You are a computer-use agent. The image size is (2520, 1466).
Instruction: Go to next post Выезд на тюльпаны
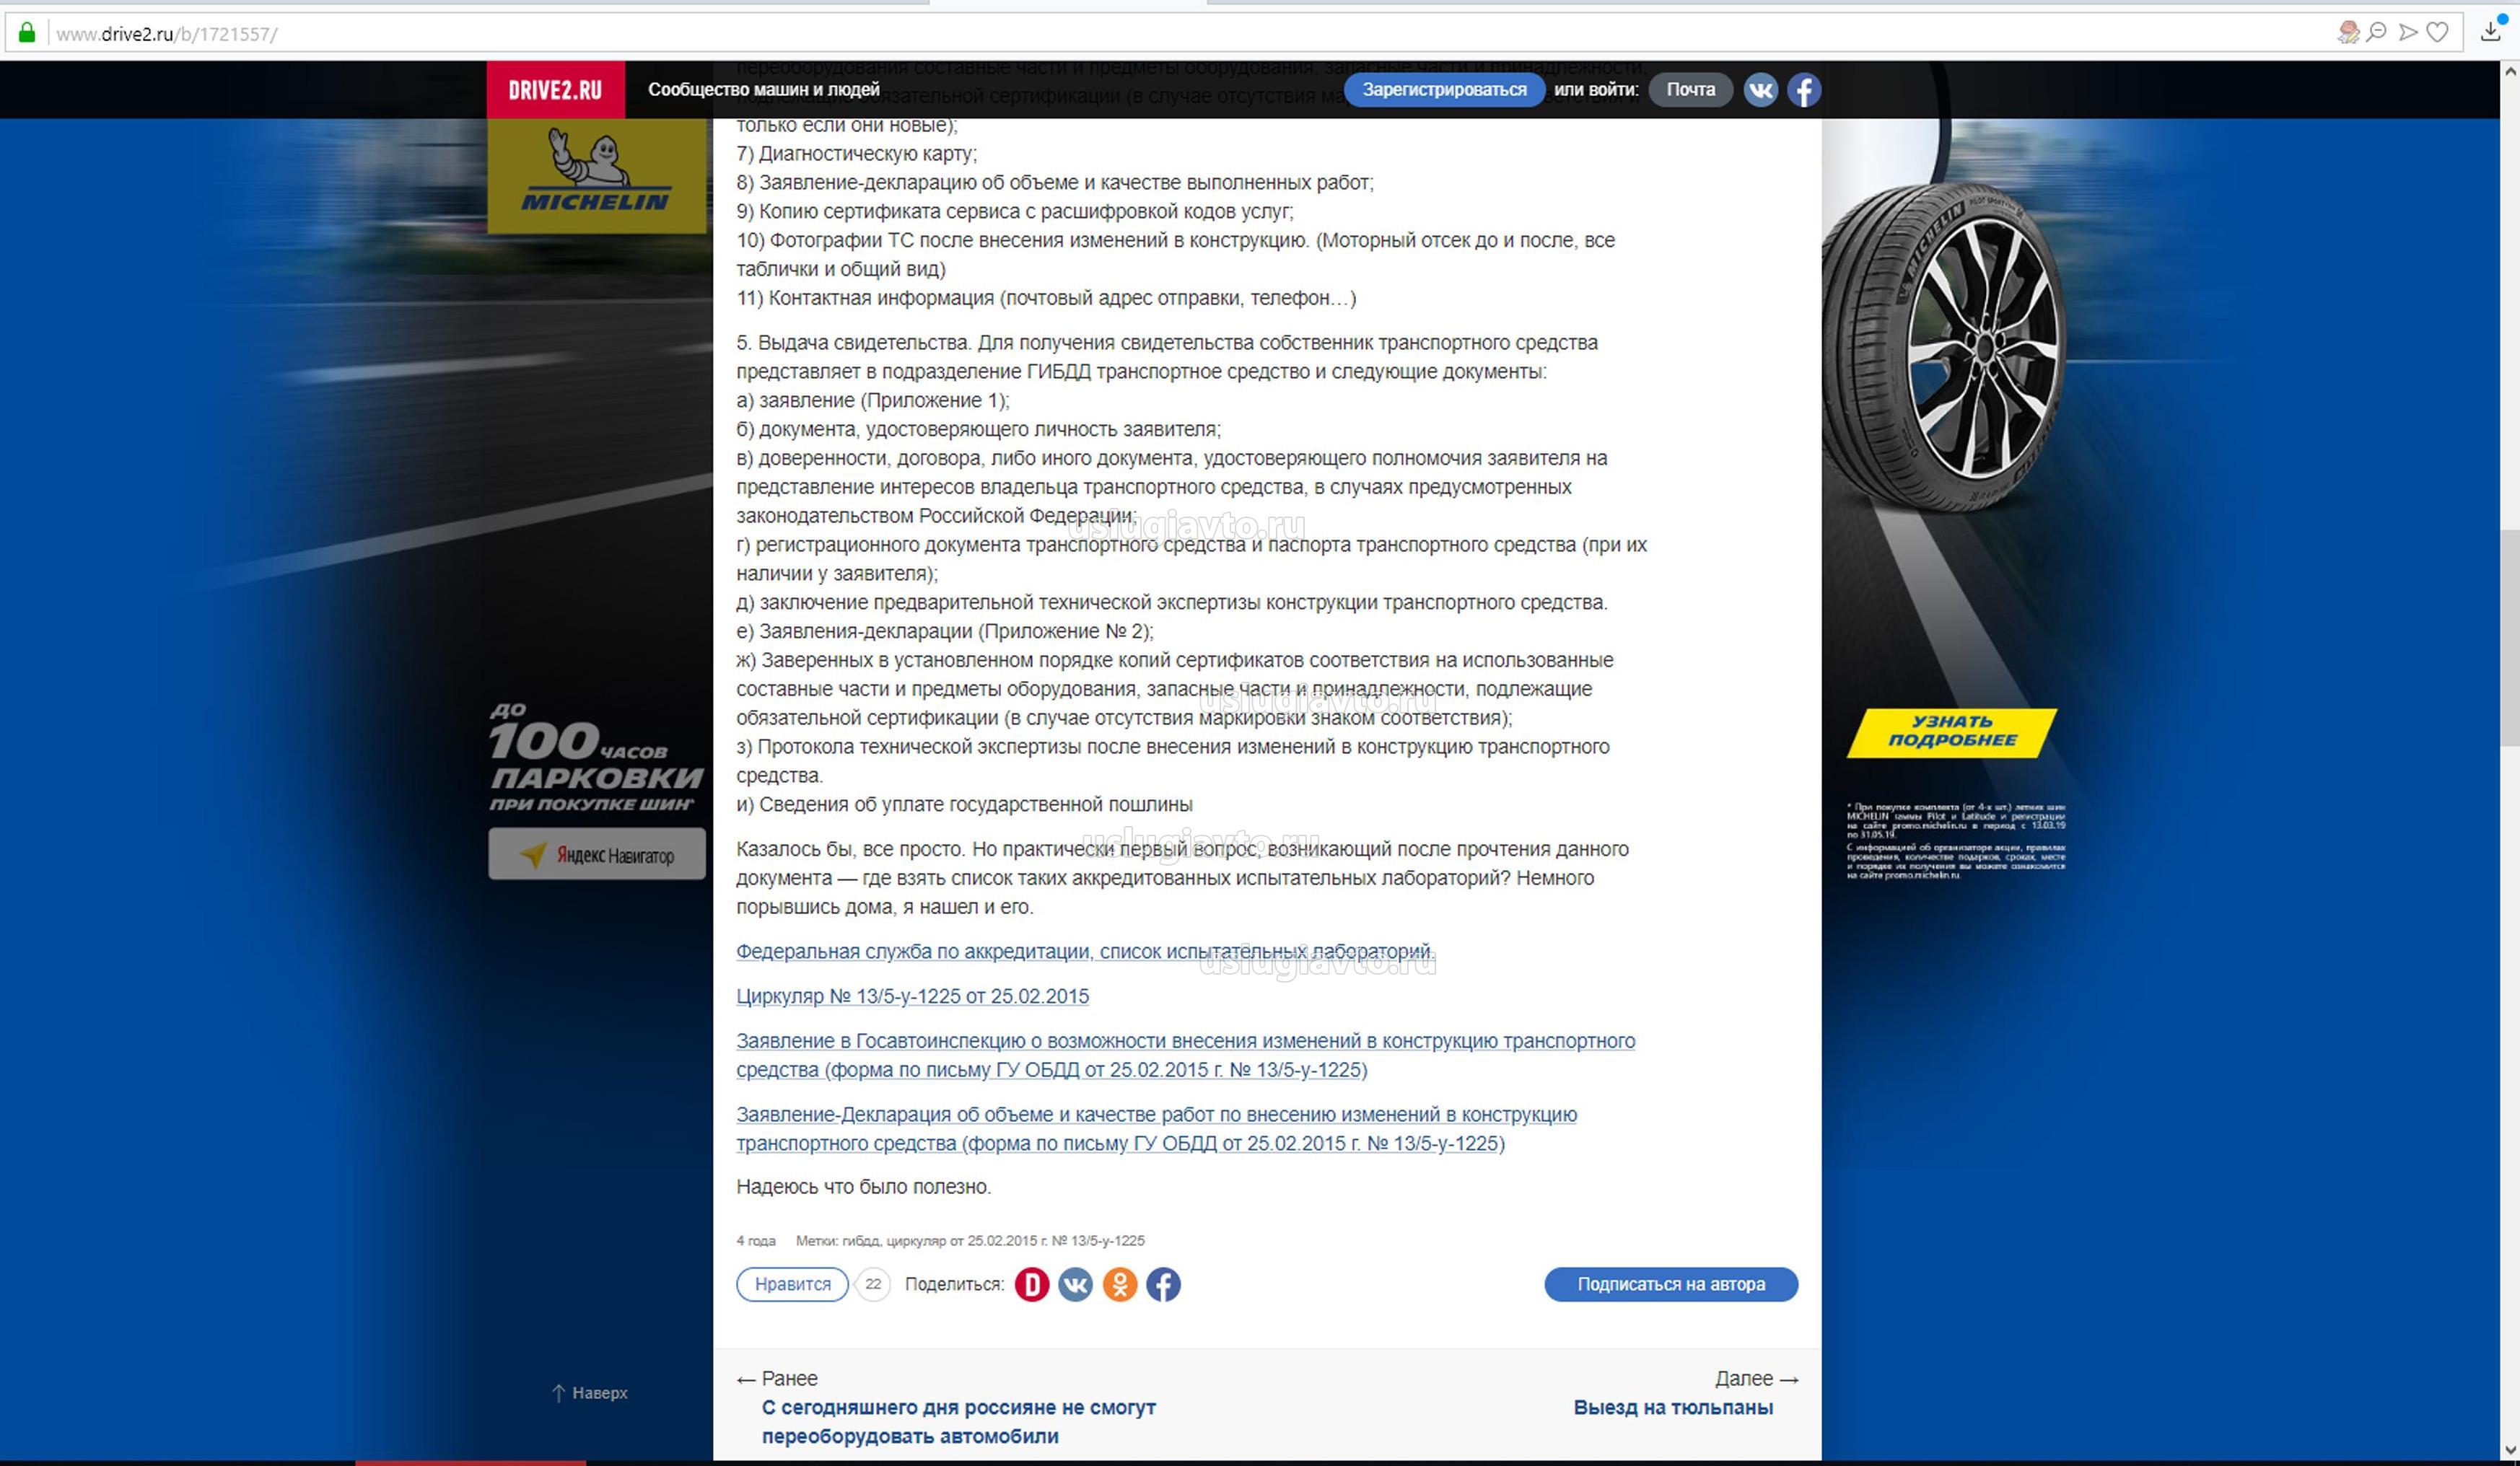(1673, 1407)
